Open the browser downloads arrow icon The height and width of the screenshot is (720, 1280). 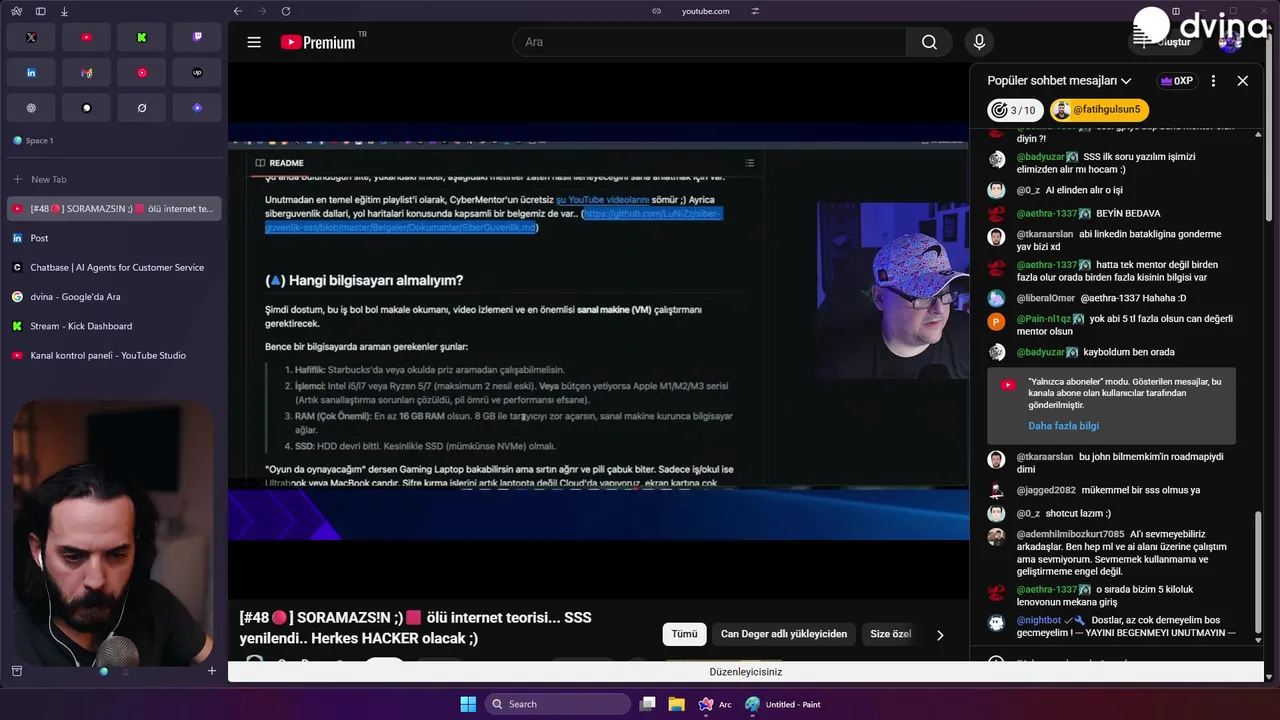click(64, 11)
